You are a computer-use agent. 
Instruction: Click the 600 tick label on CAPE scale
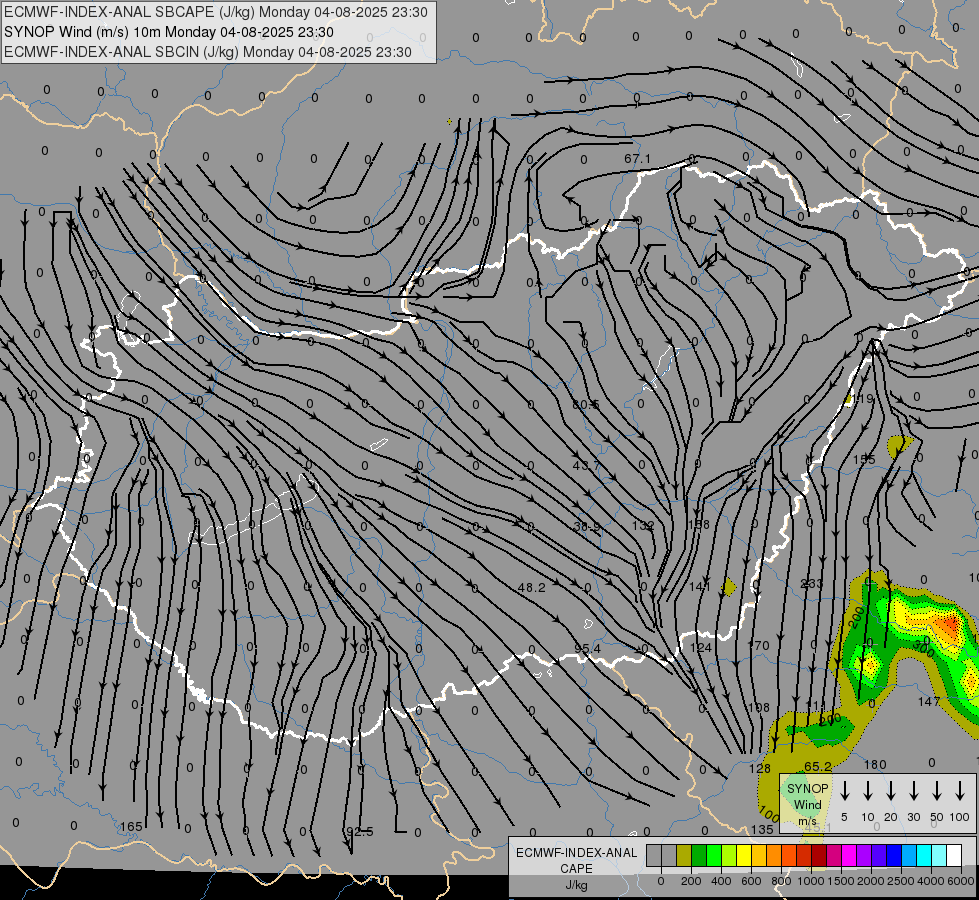(751, 881)
